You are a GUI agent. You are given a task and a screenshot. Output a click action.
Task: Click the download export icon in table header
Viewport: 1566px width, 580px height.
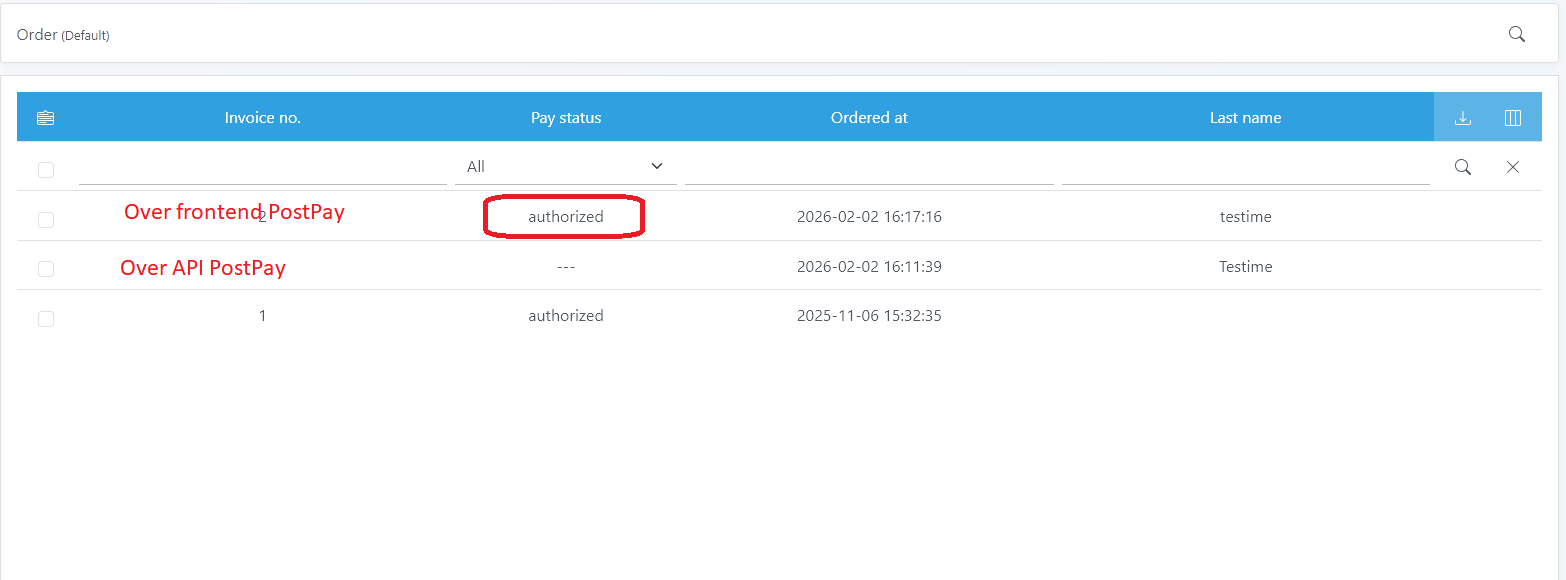click(1462, 118)
